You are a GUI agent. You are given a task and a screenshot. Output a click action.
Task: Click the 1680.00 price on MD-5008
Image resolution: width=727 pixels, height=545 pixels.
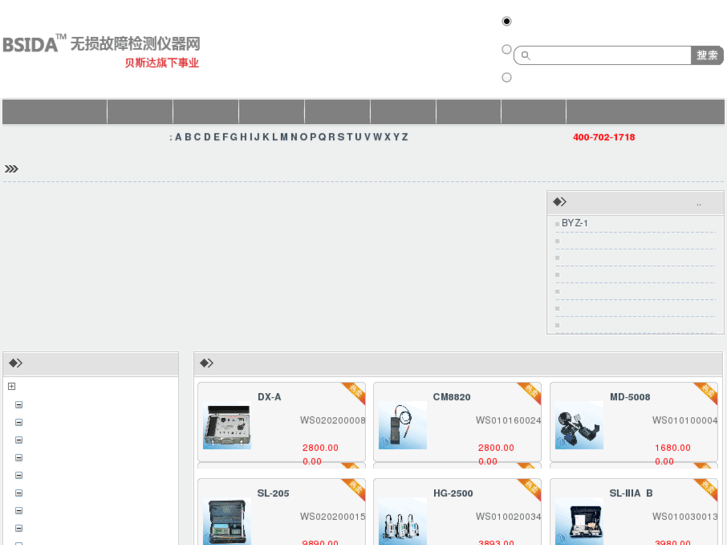673,448
